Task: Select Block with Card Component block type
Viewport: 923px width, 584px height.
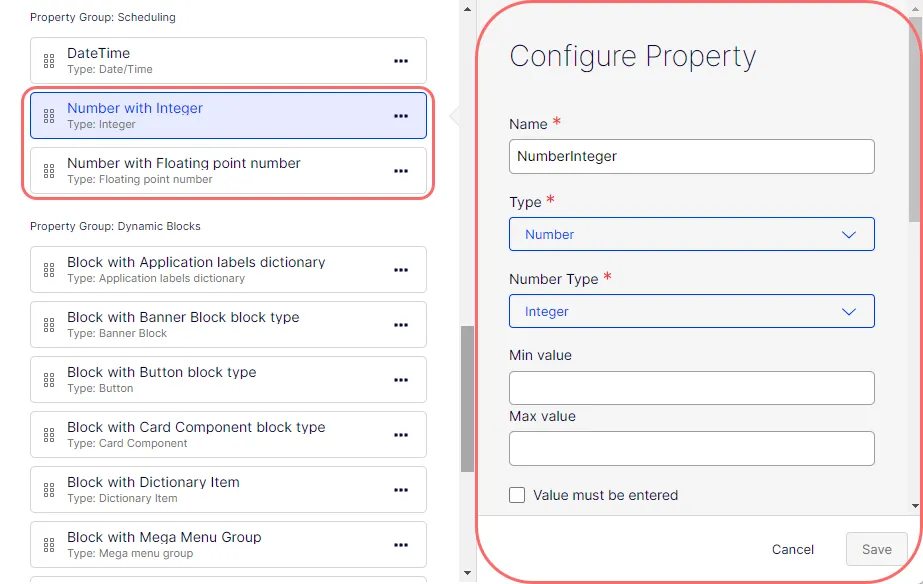Action: 228,435
